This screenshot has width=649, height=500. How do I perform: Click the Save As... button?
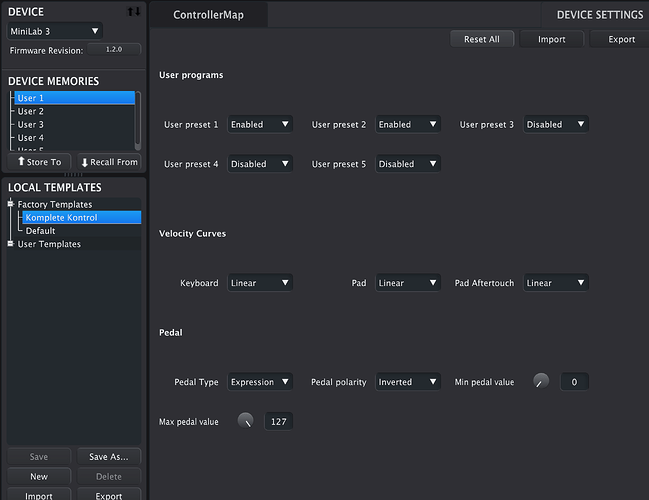coord(109,457)
